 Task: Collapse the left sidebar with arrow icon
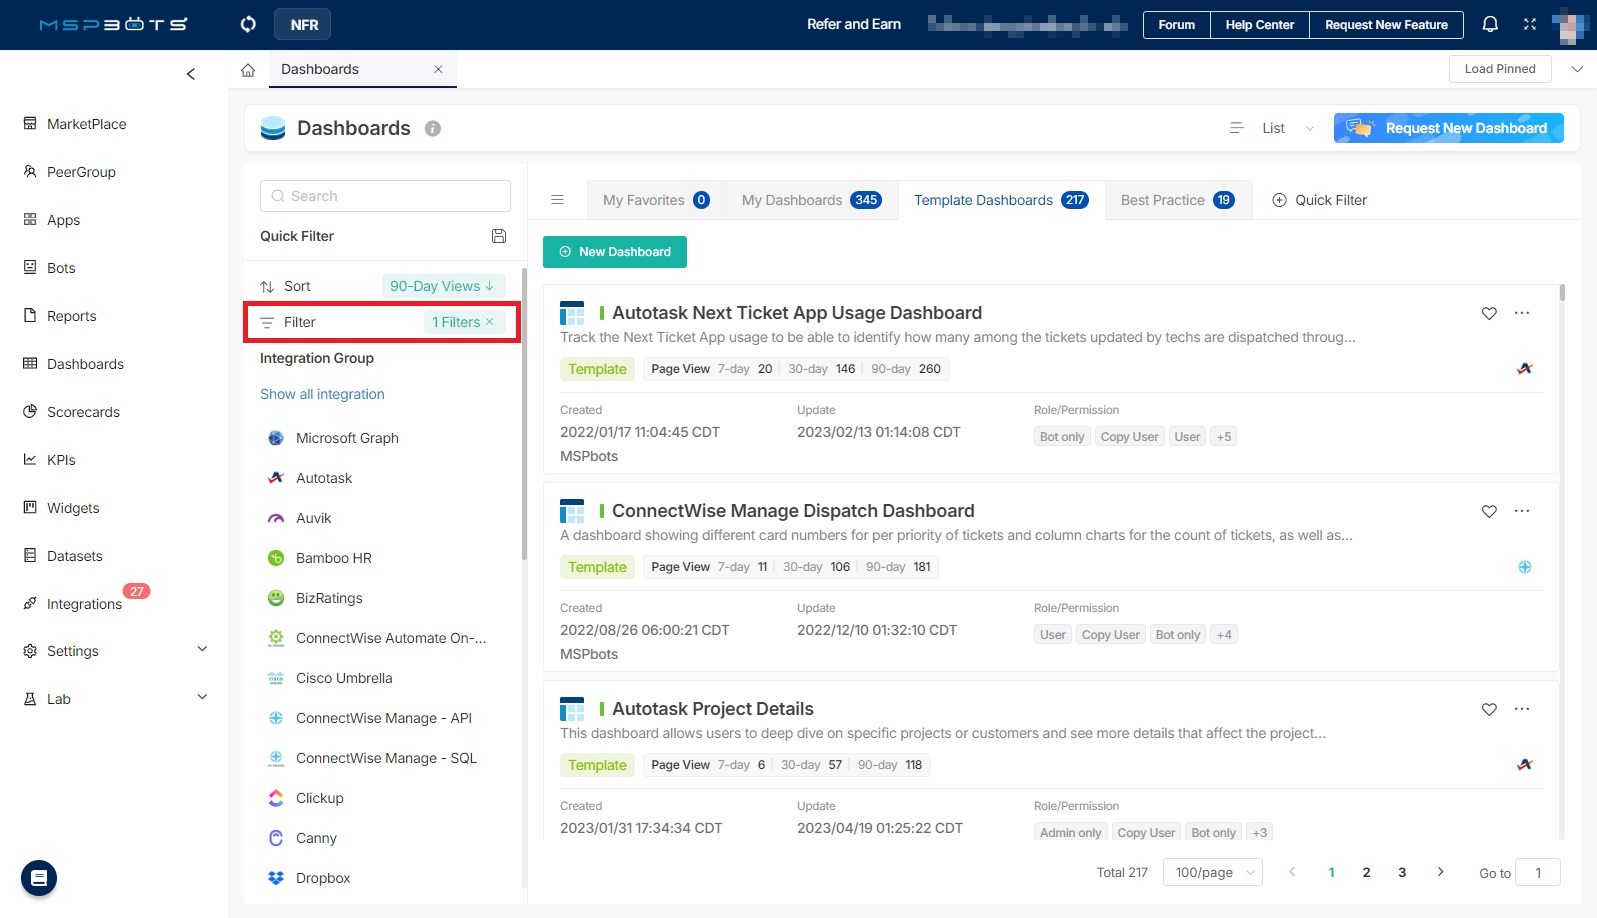click(x=191, y=74)
